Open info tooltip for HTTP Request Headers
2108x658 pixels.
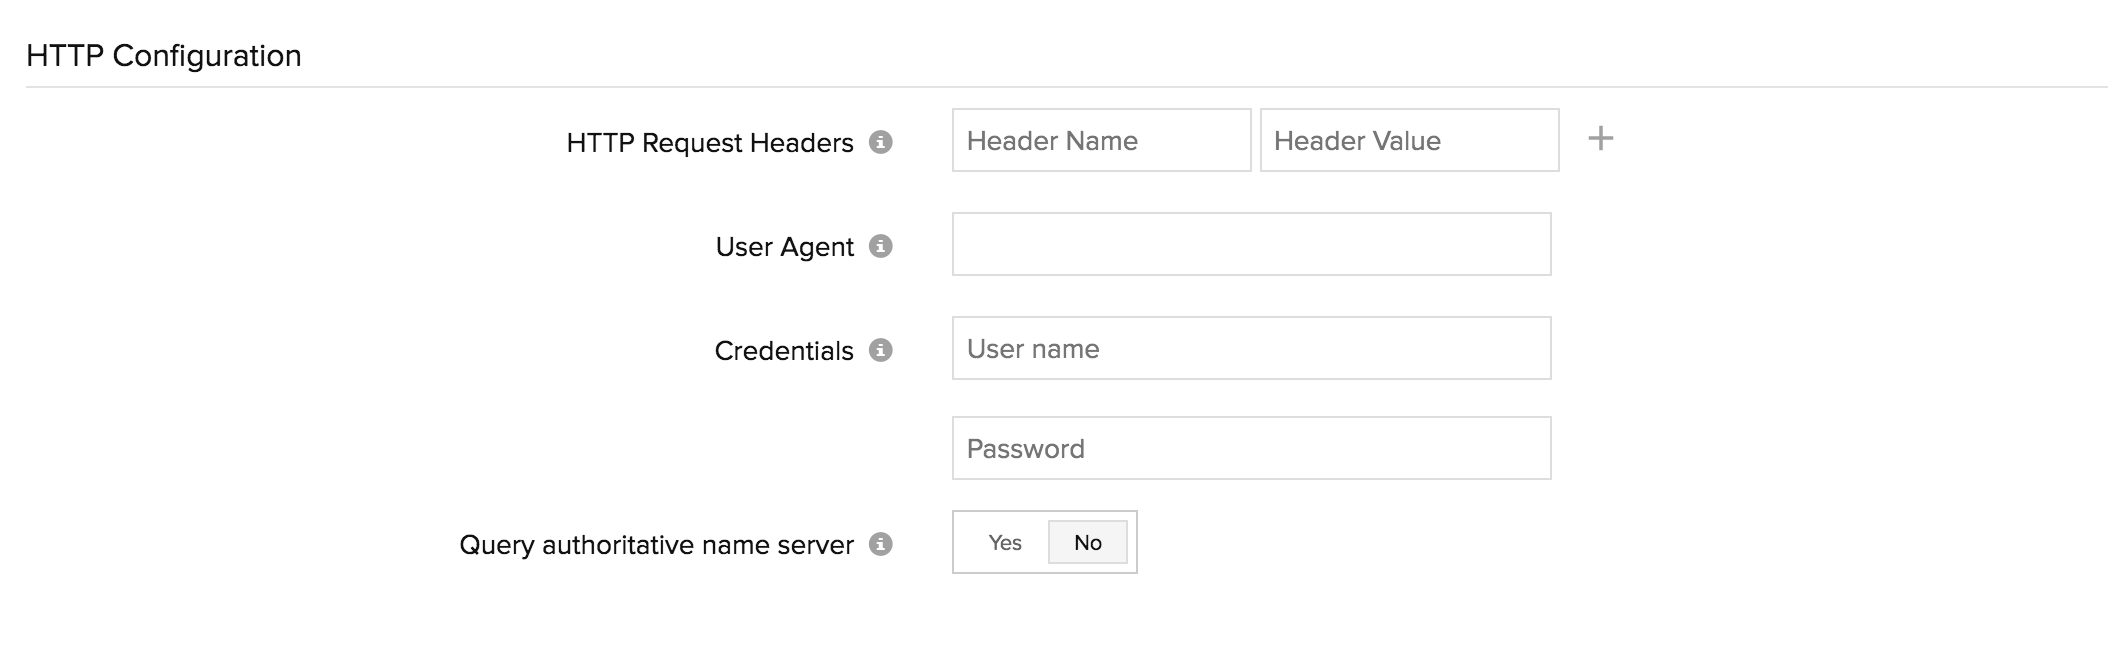[880, 142]
